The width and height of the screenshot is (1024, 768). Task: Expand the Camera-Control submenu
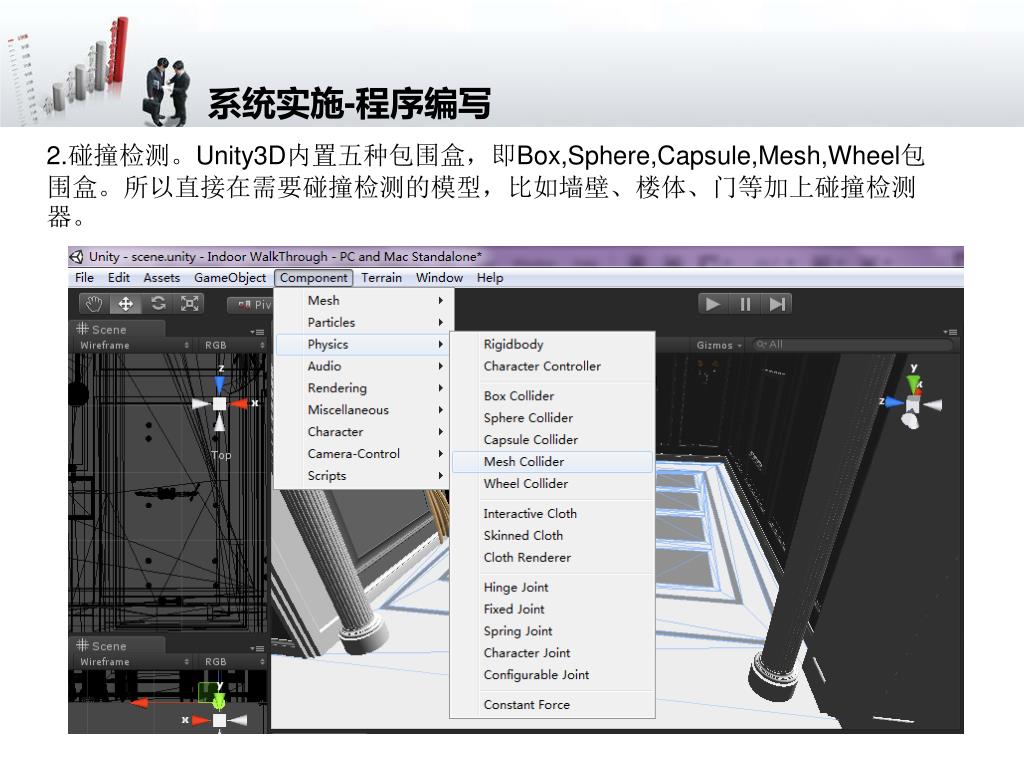363,454
